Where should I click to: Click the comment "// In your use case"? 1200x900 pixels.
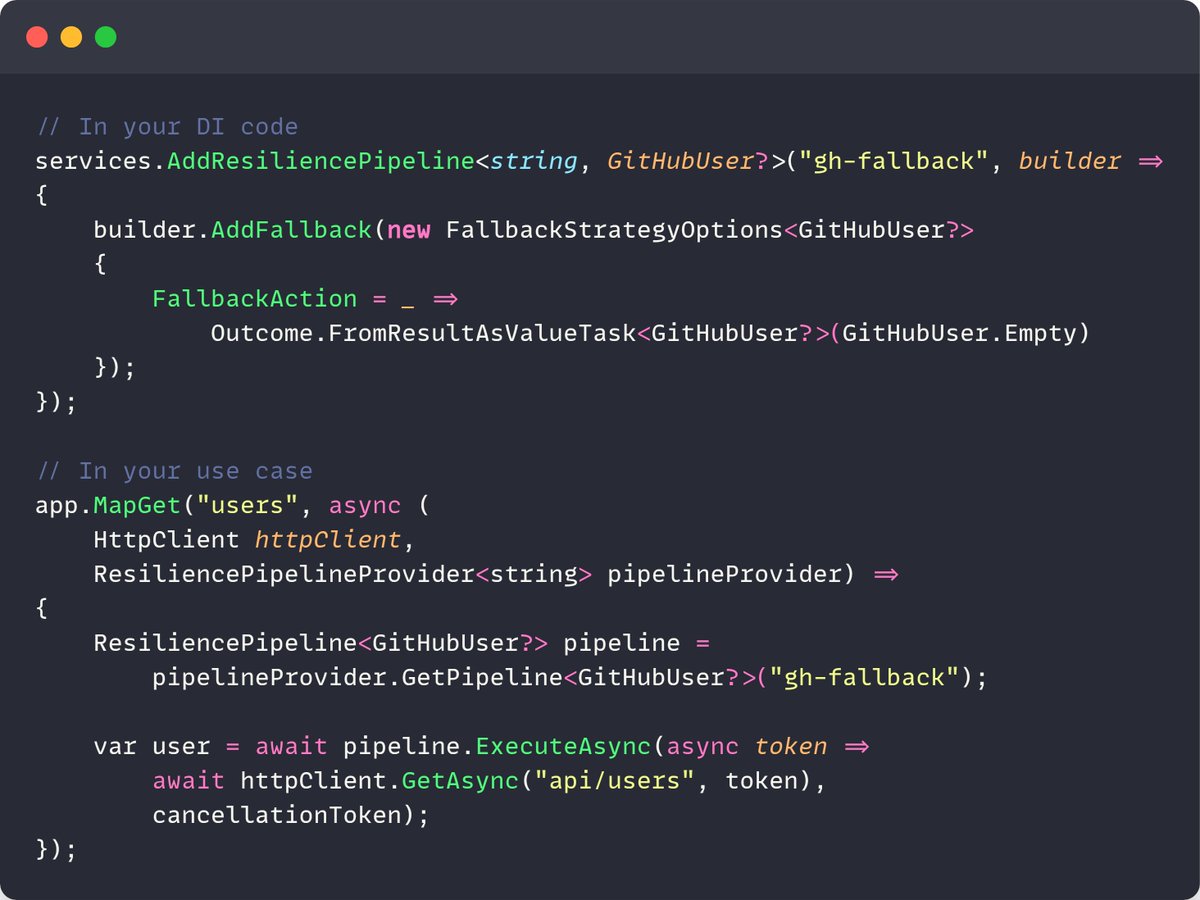coord(174,471)
